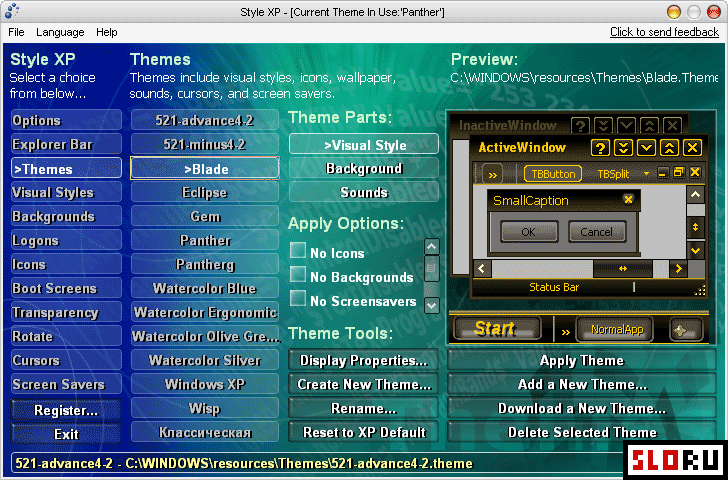Select the Gem theme
Viewport: 728px width, 480px height.
click(205, 216)
